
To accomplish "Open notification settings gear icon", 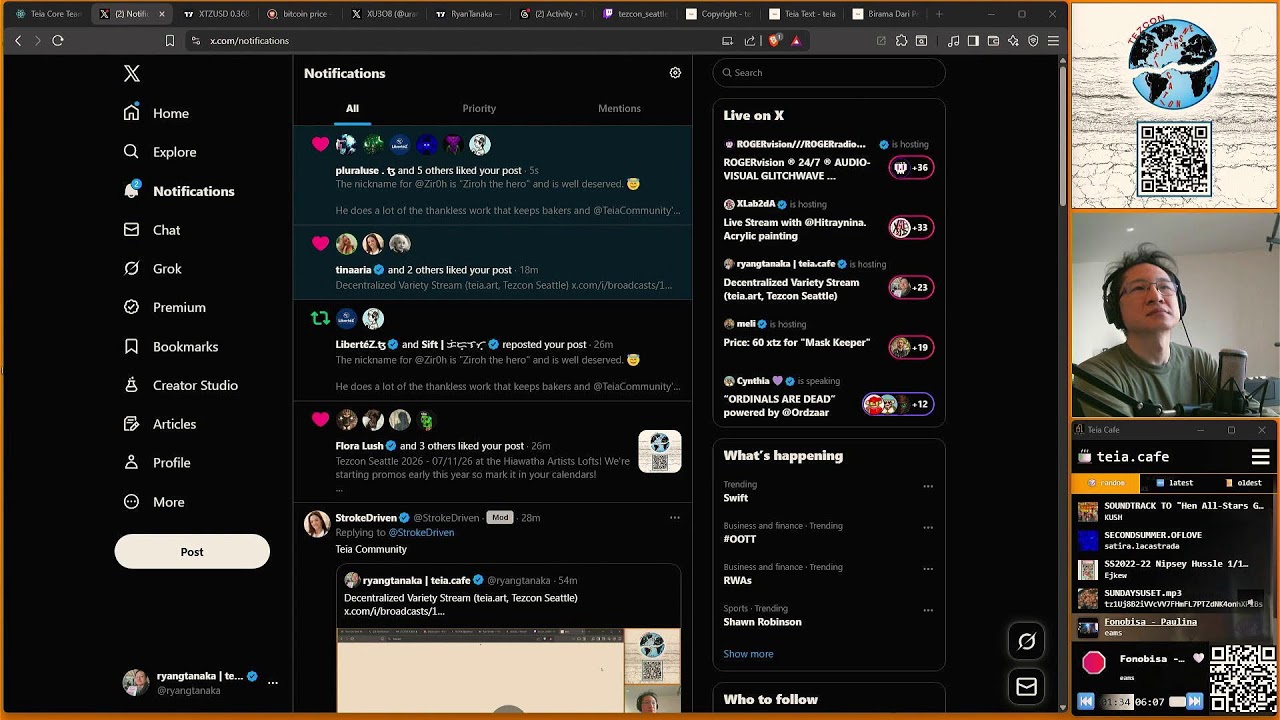I will [675, 73].
